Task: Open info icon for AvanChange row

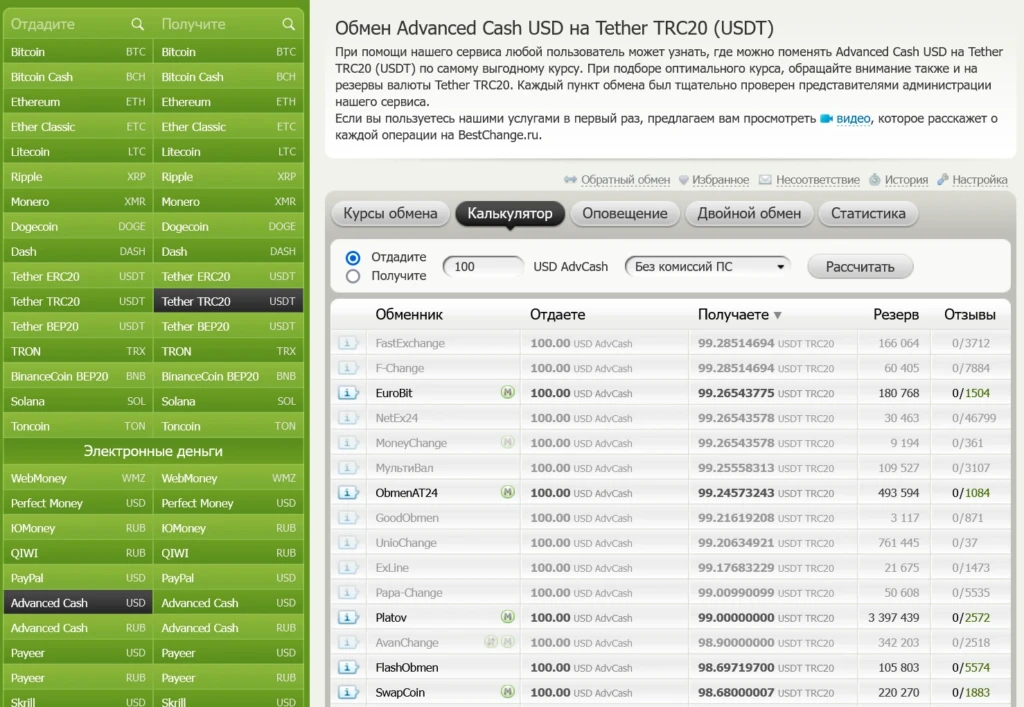Action: pos(348,642)
